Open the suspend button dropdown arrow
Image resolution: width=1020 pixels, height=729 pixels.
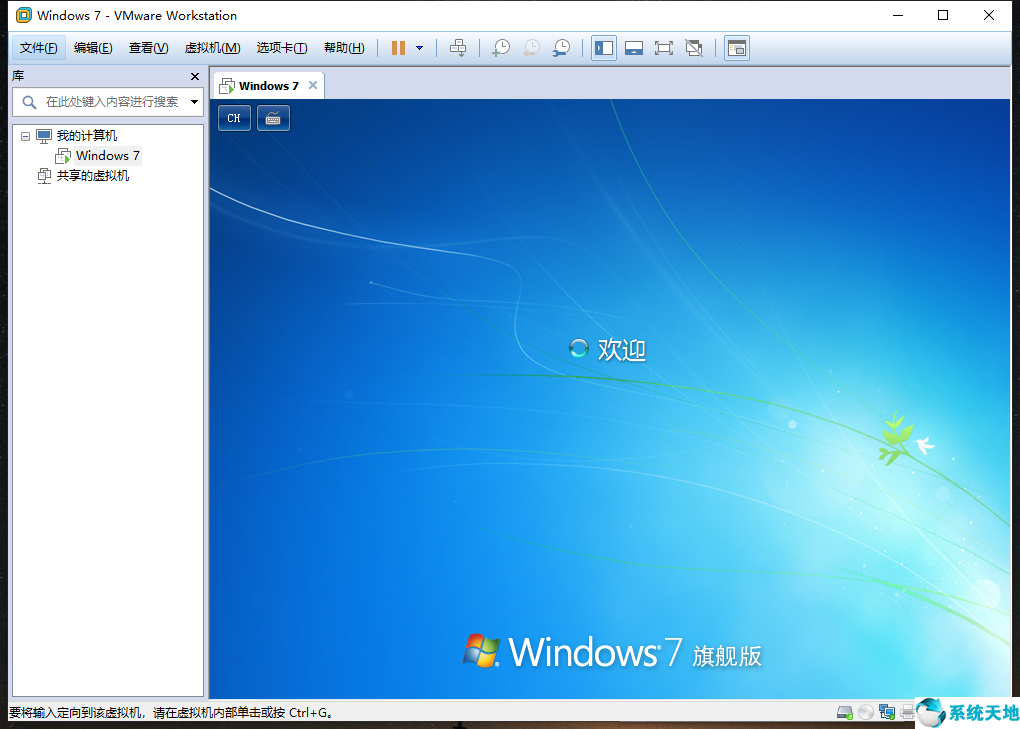click(418, 47)
